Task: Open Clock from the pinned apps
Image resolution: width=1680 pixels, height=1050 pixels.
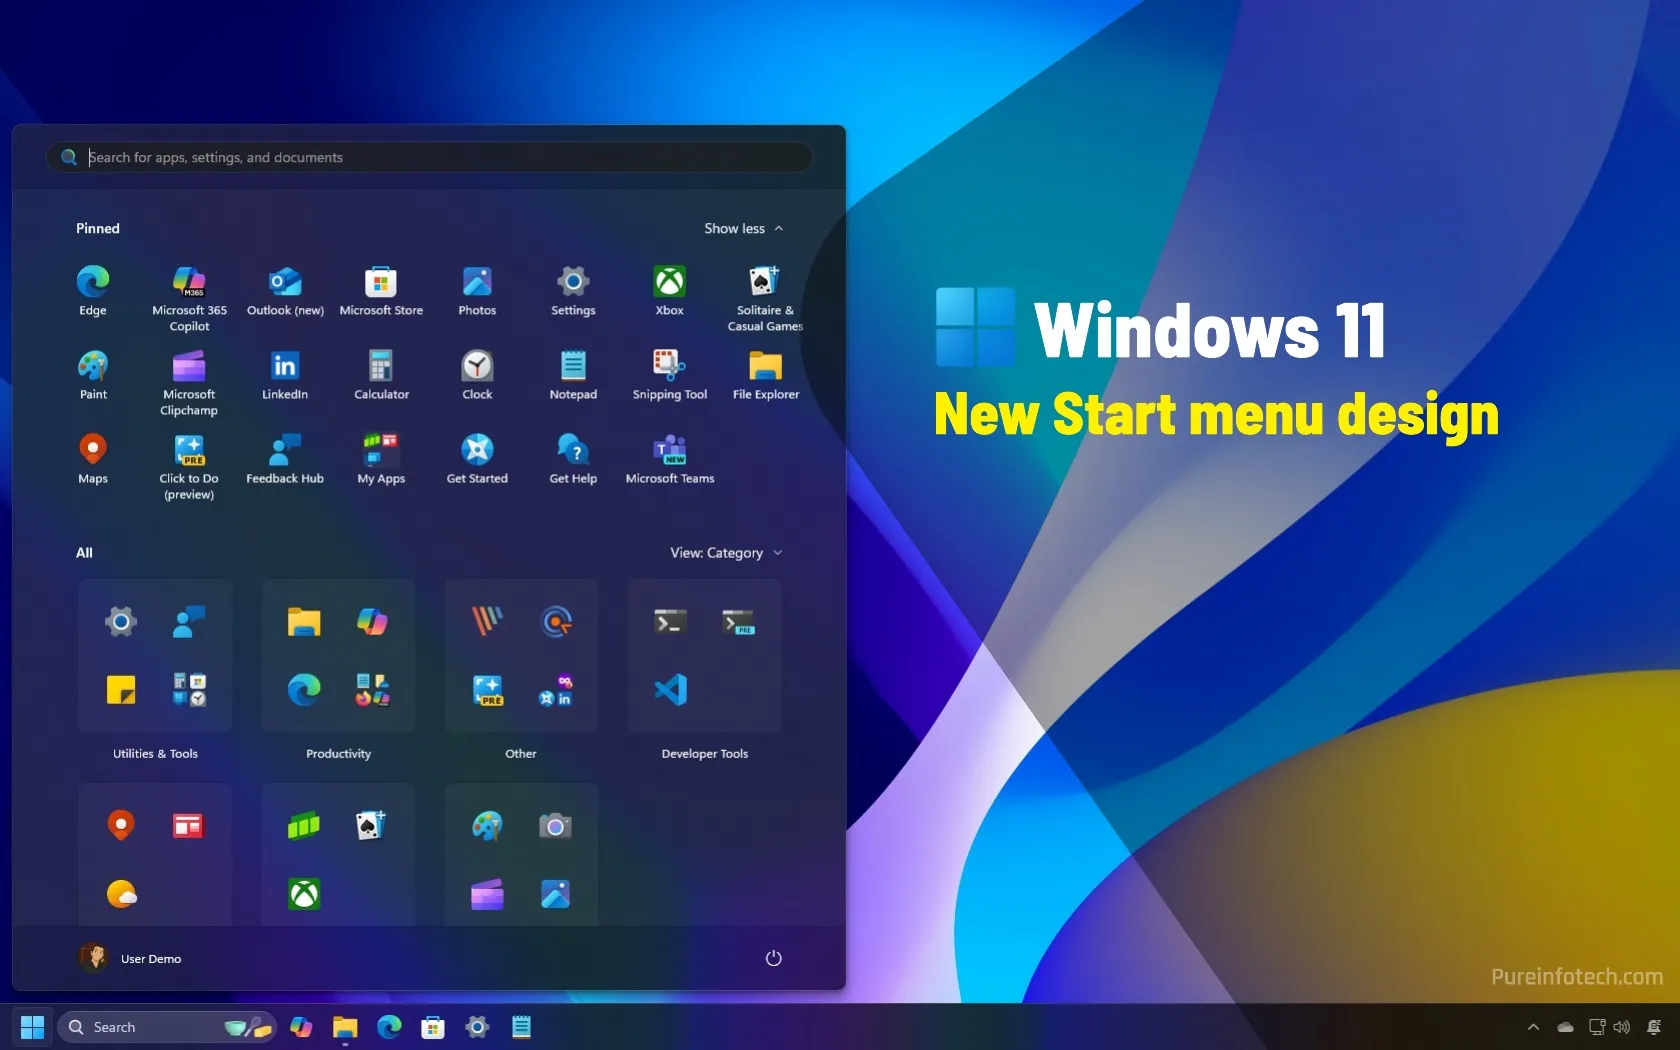Action: point(477,367)
